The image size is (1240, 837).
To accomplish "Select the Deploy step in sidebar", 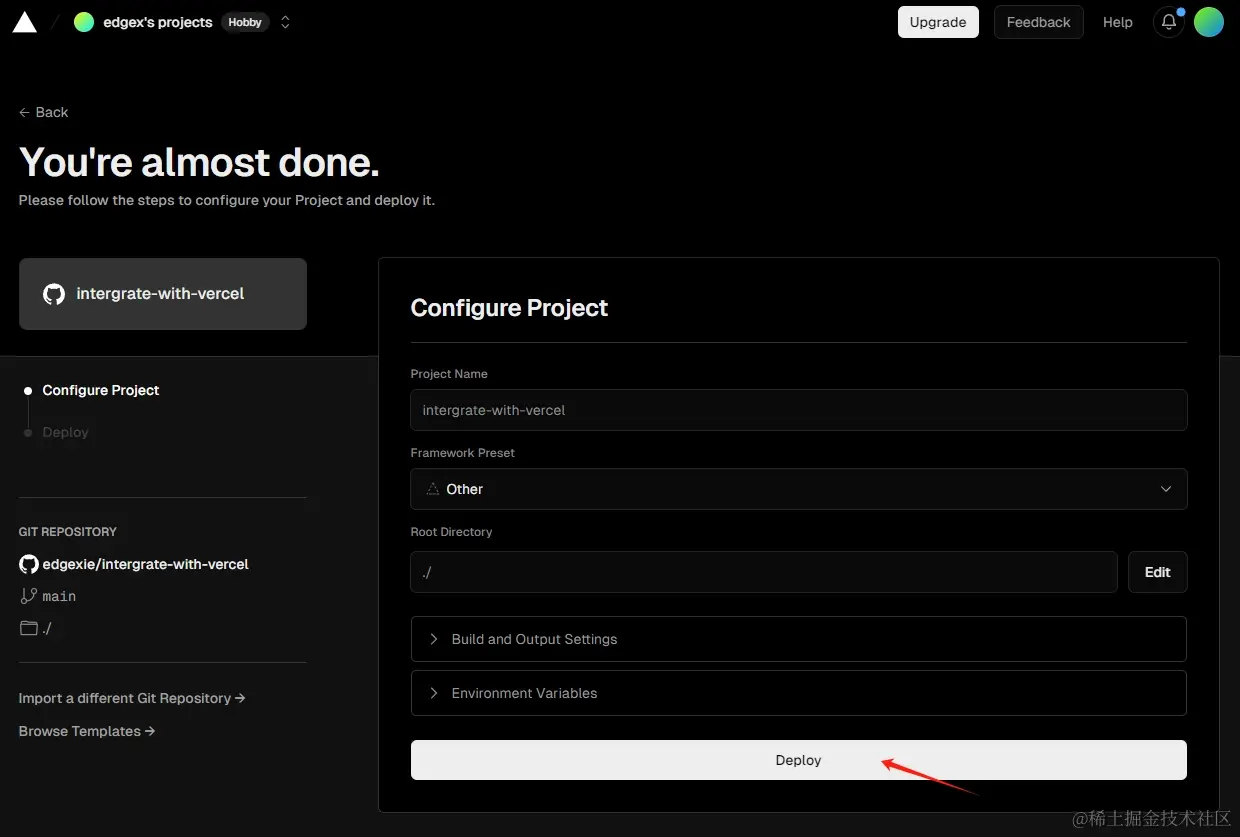I will click(66, 432).
